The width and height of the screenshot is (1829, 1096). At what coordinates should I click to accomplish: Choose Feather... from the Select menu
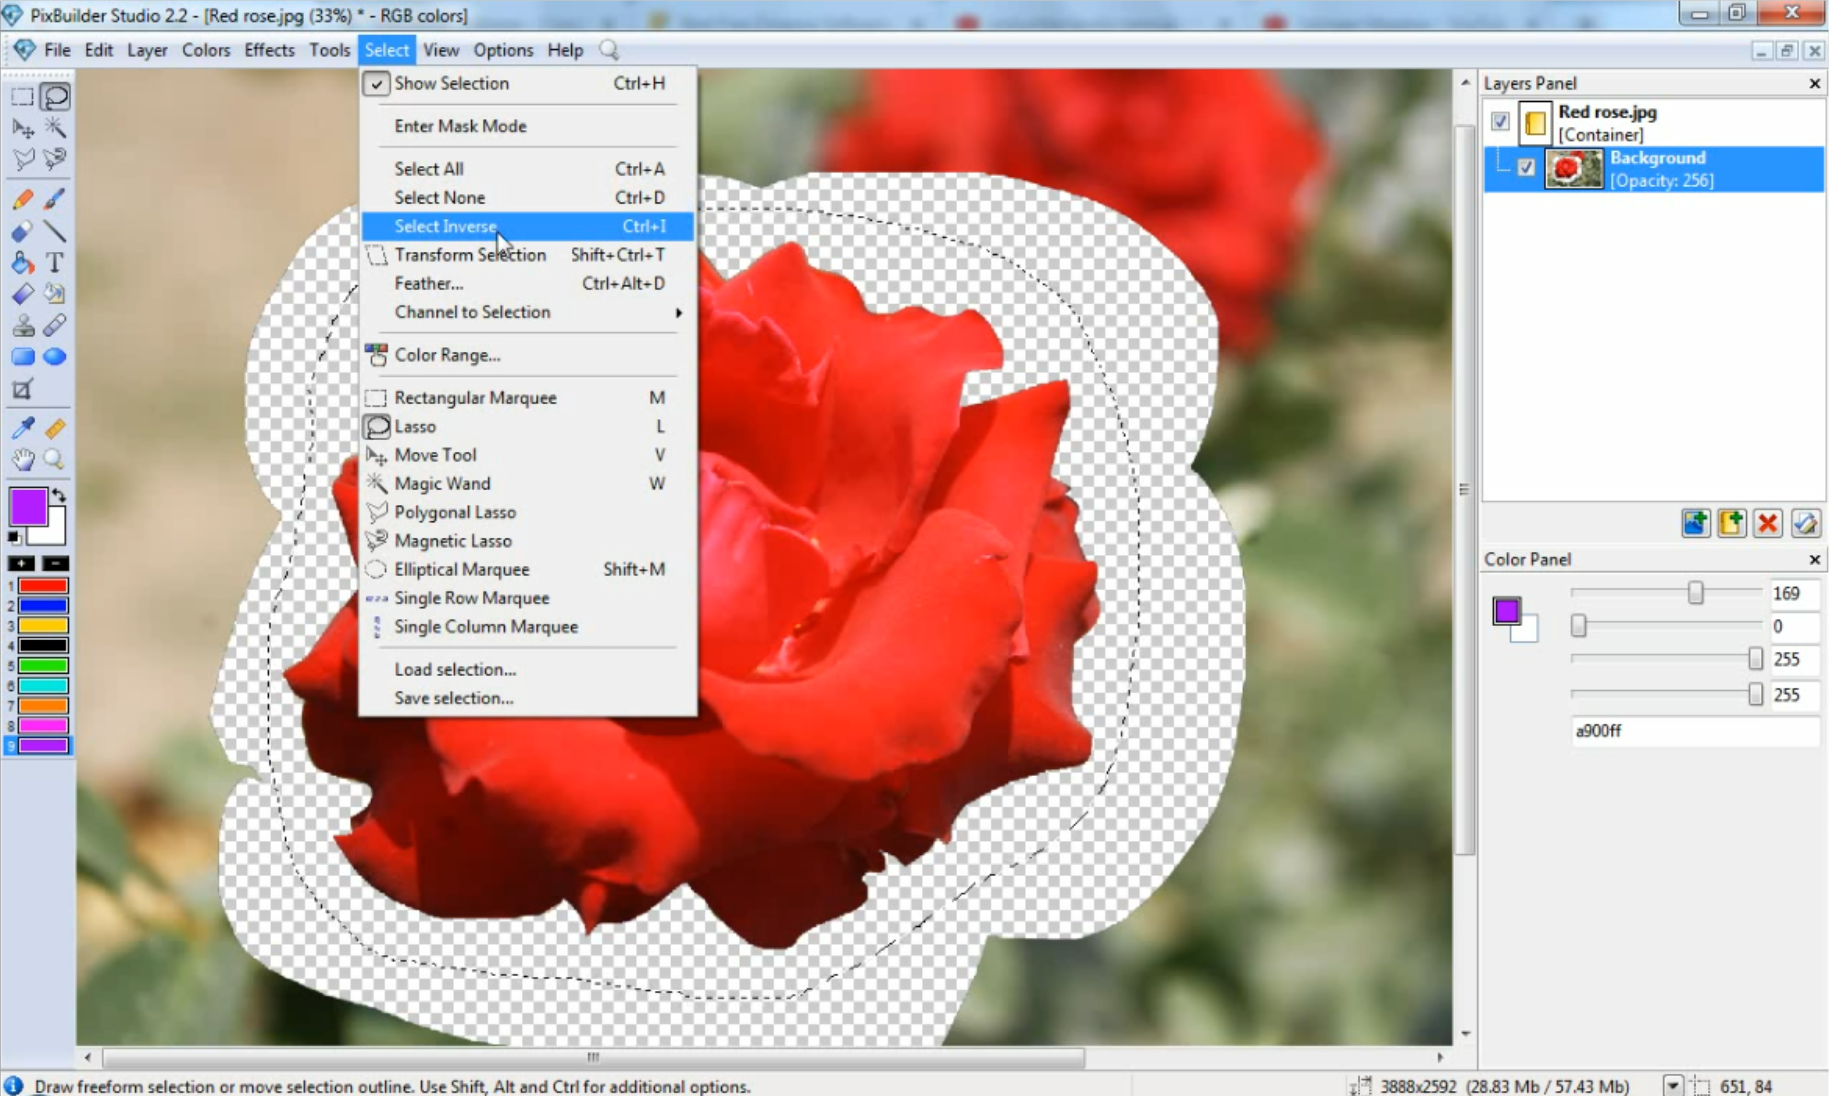428,283
